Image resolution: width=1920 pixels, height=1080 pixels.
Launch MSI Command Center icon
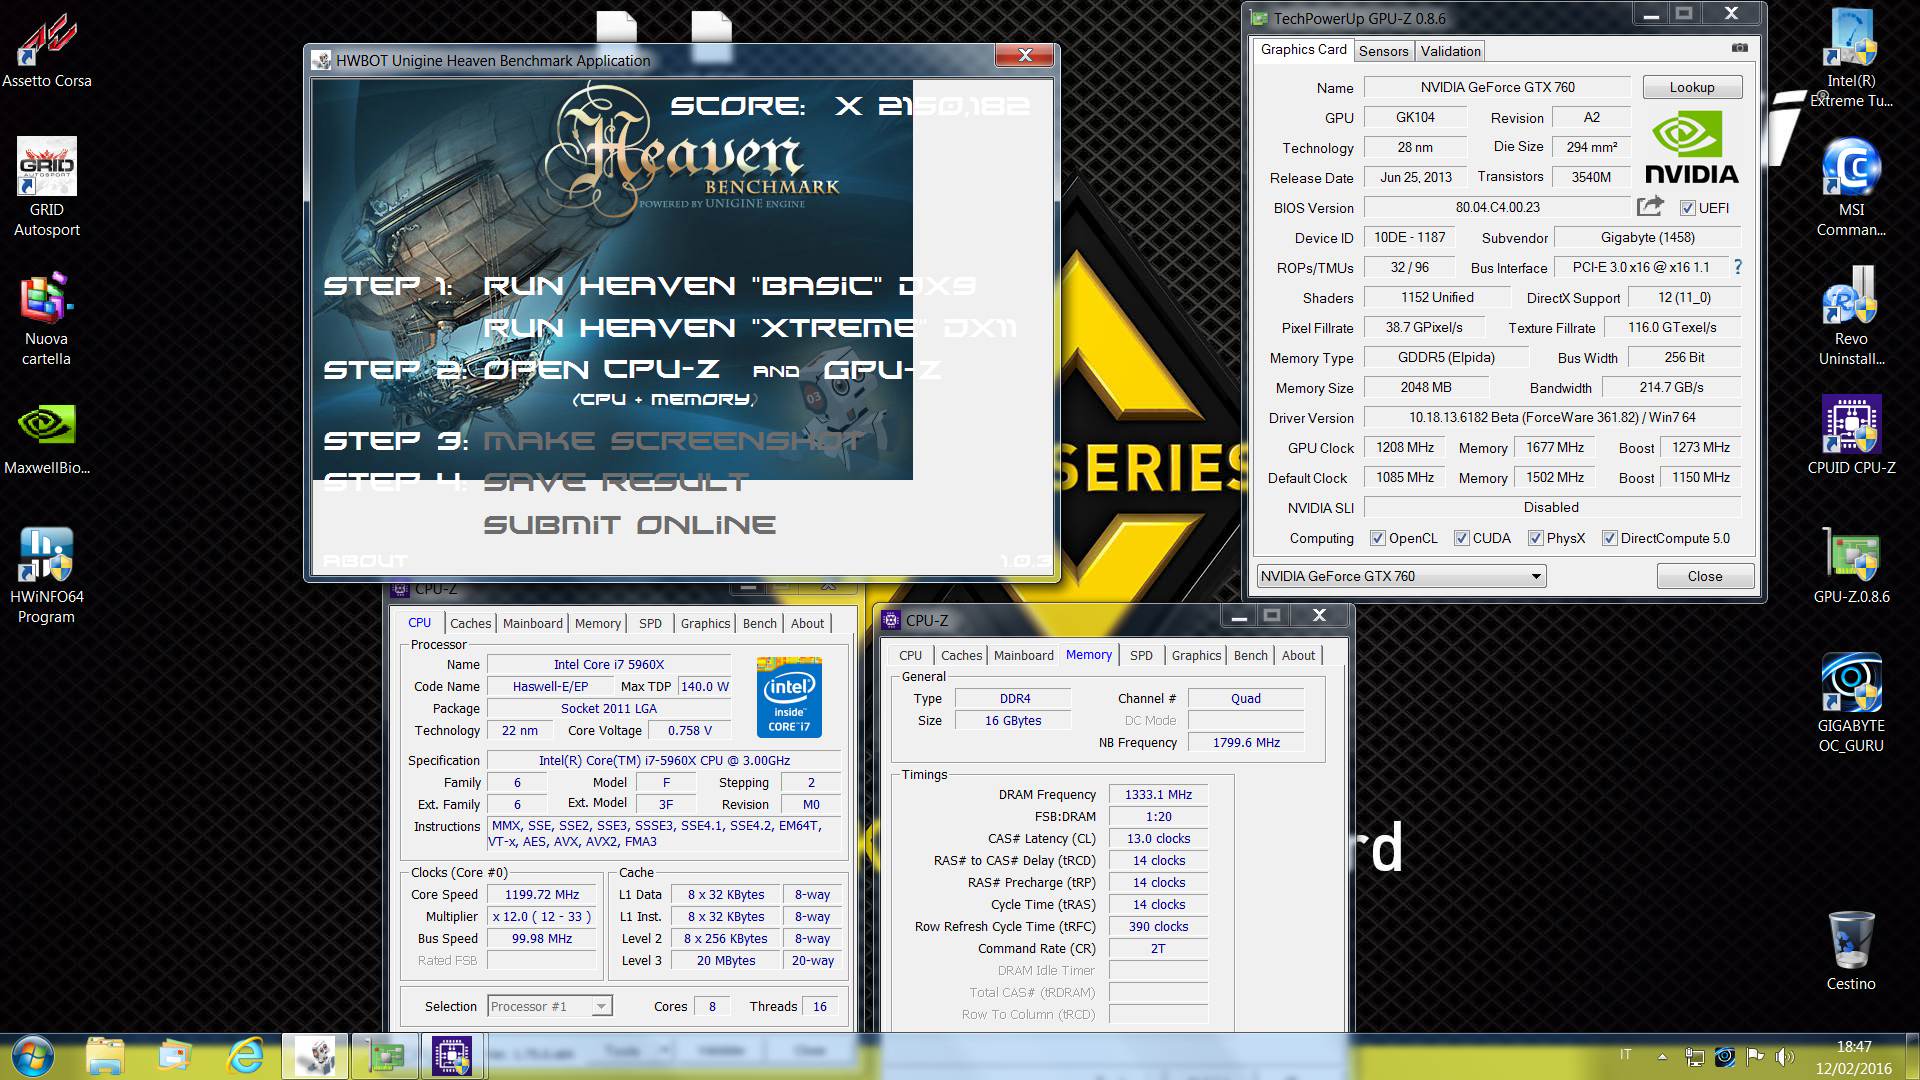[1851, 187]
